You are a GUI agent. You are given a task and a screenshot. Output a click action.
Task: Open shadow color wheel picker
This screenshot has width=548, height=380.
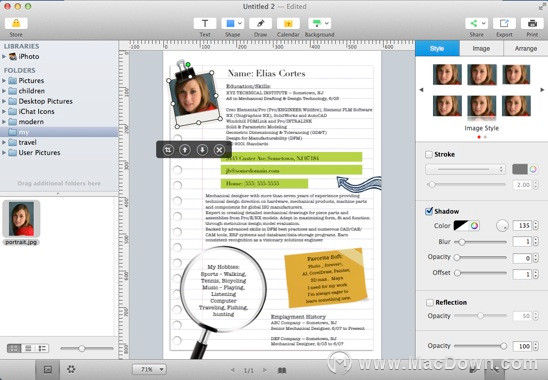[474, 225]
